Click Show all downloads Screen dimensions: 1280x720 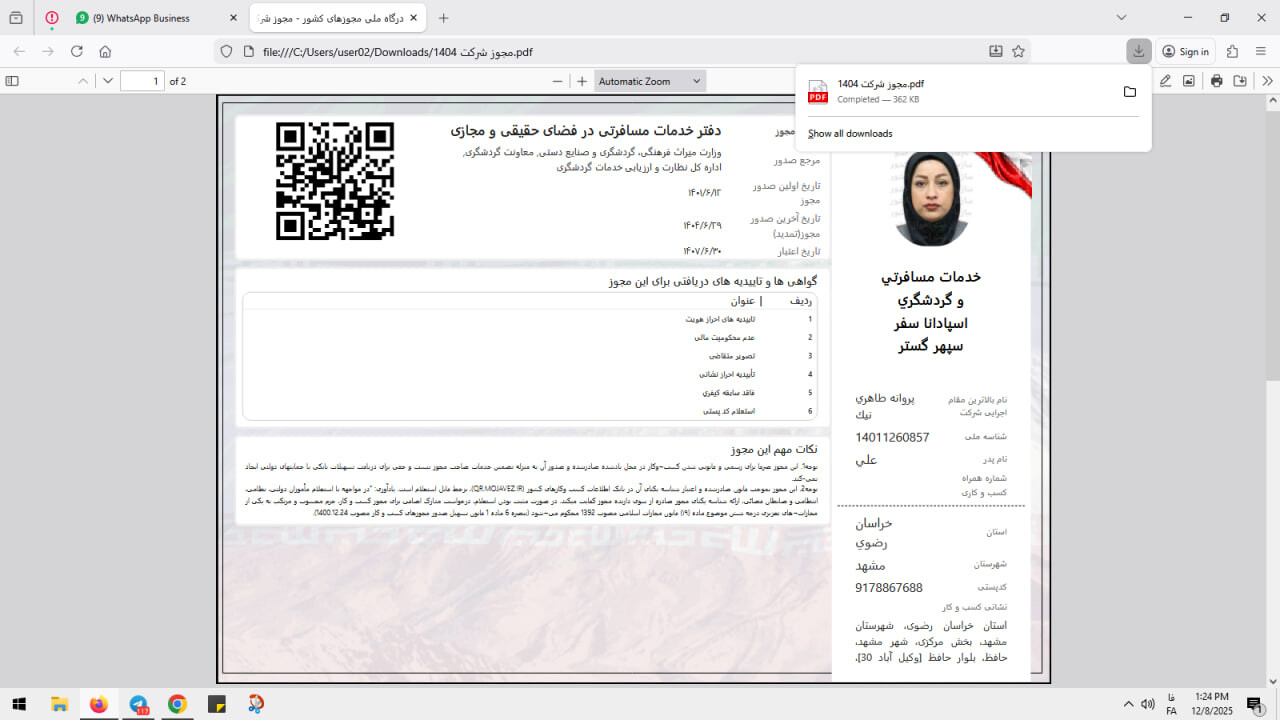tap(850, 134)
